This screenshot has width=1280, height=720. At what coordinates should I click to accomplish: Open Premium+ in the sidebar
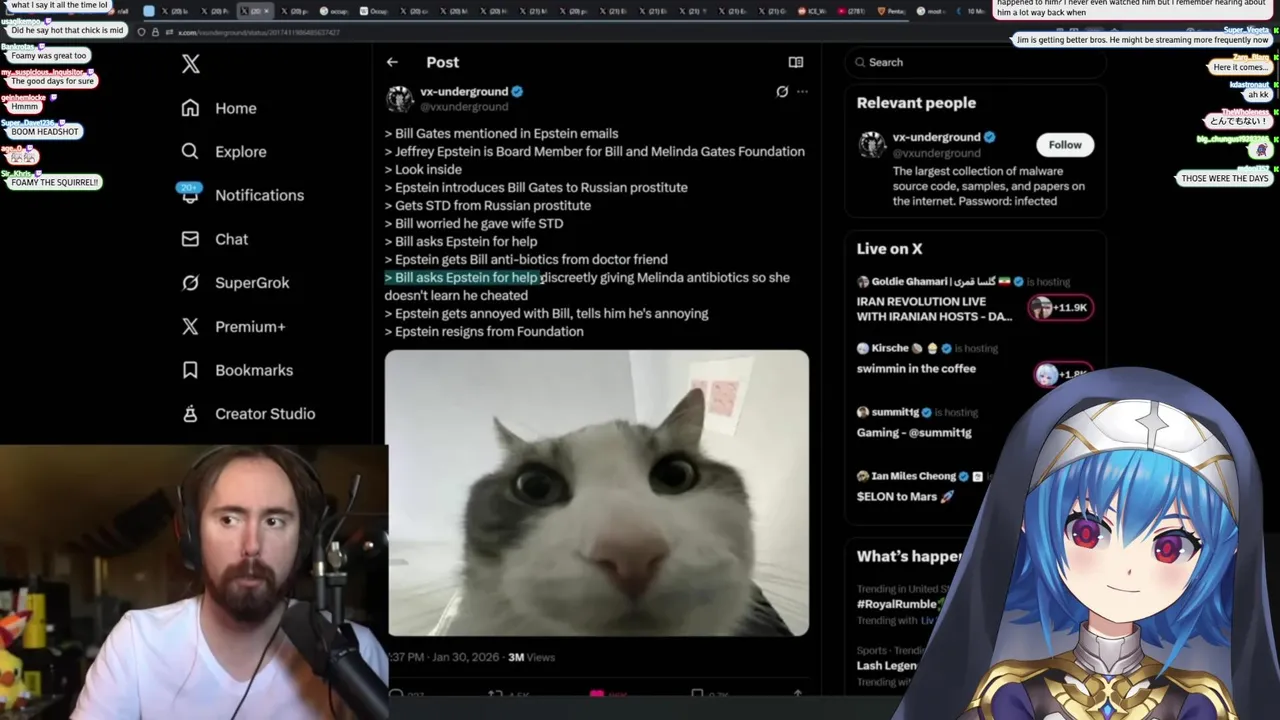pos(233,326)
